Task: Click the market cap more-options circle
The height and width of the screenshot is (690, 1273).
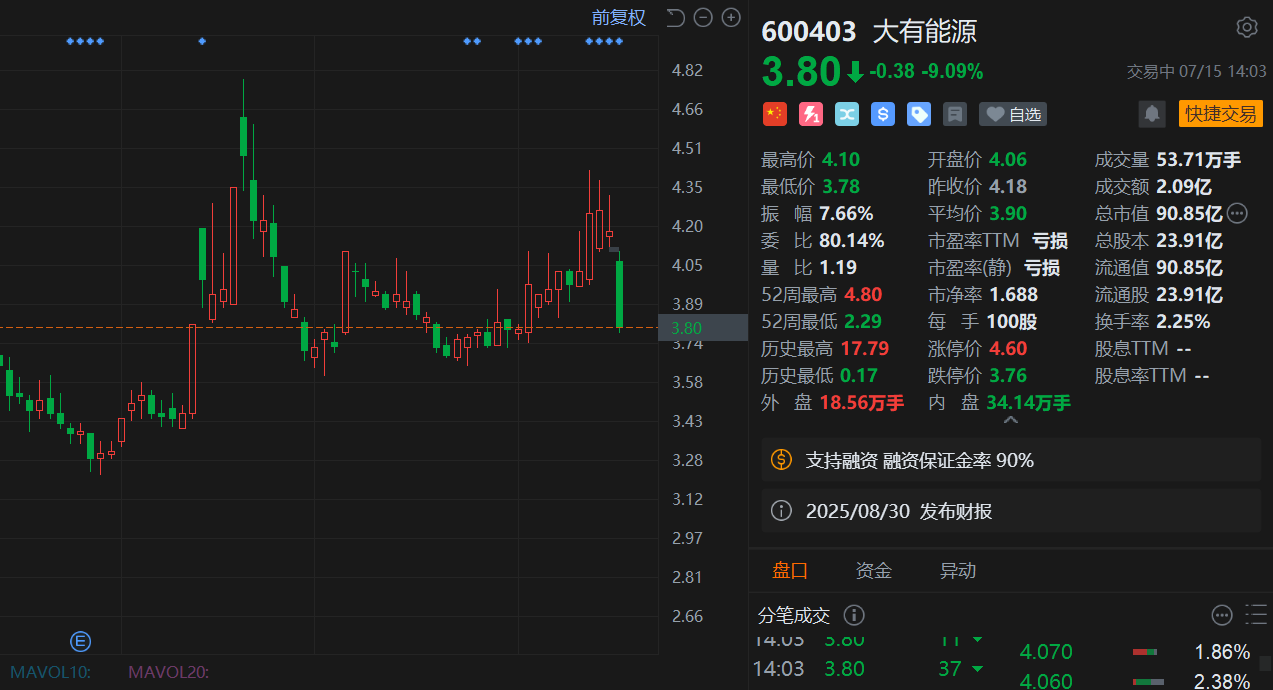Action: pyautogui.click(x=1237, y=213)
